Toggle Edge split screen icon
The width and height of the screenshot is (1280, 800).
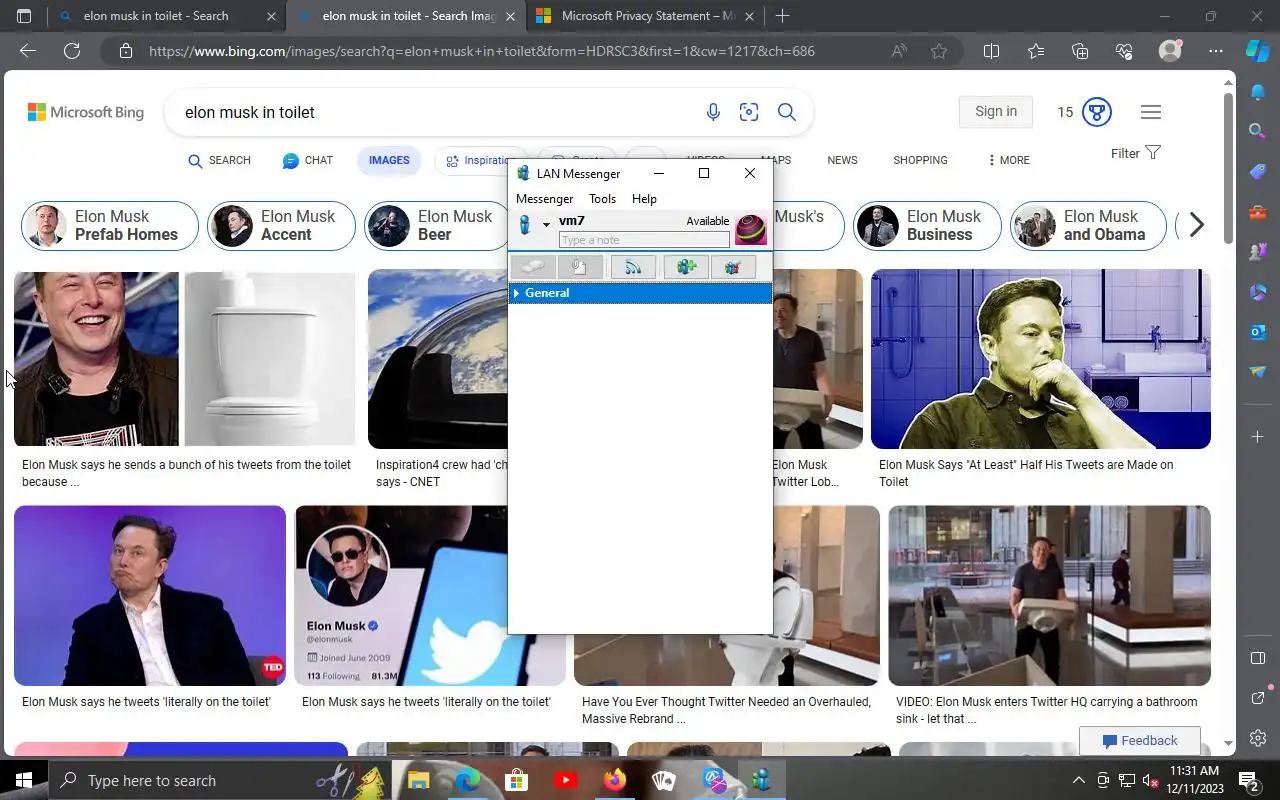click(991, 51)
